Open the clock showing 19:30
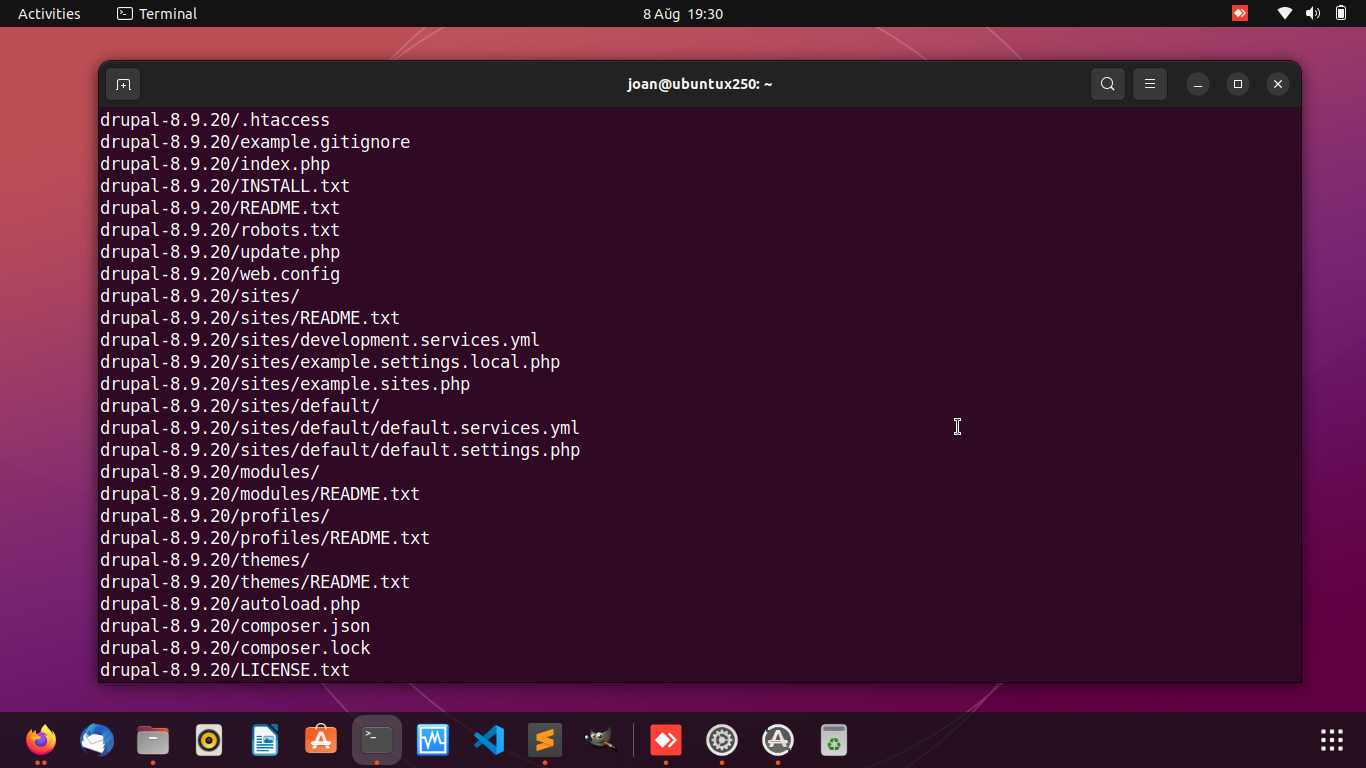The height and width of the screenshot is (768, 1366). tap(683, 14)
